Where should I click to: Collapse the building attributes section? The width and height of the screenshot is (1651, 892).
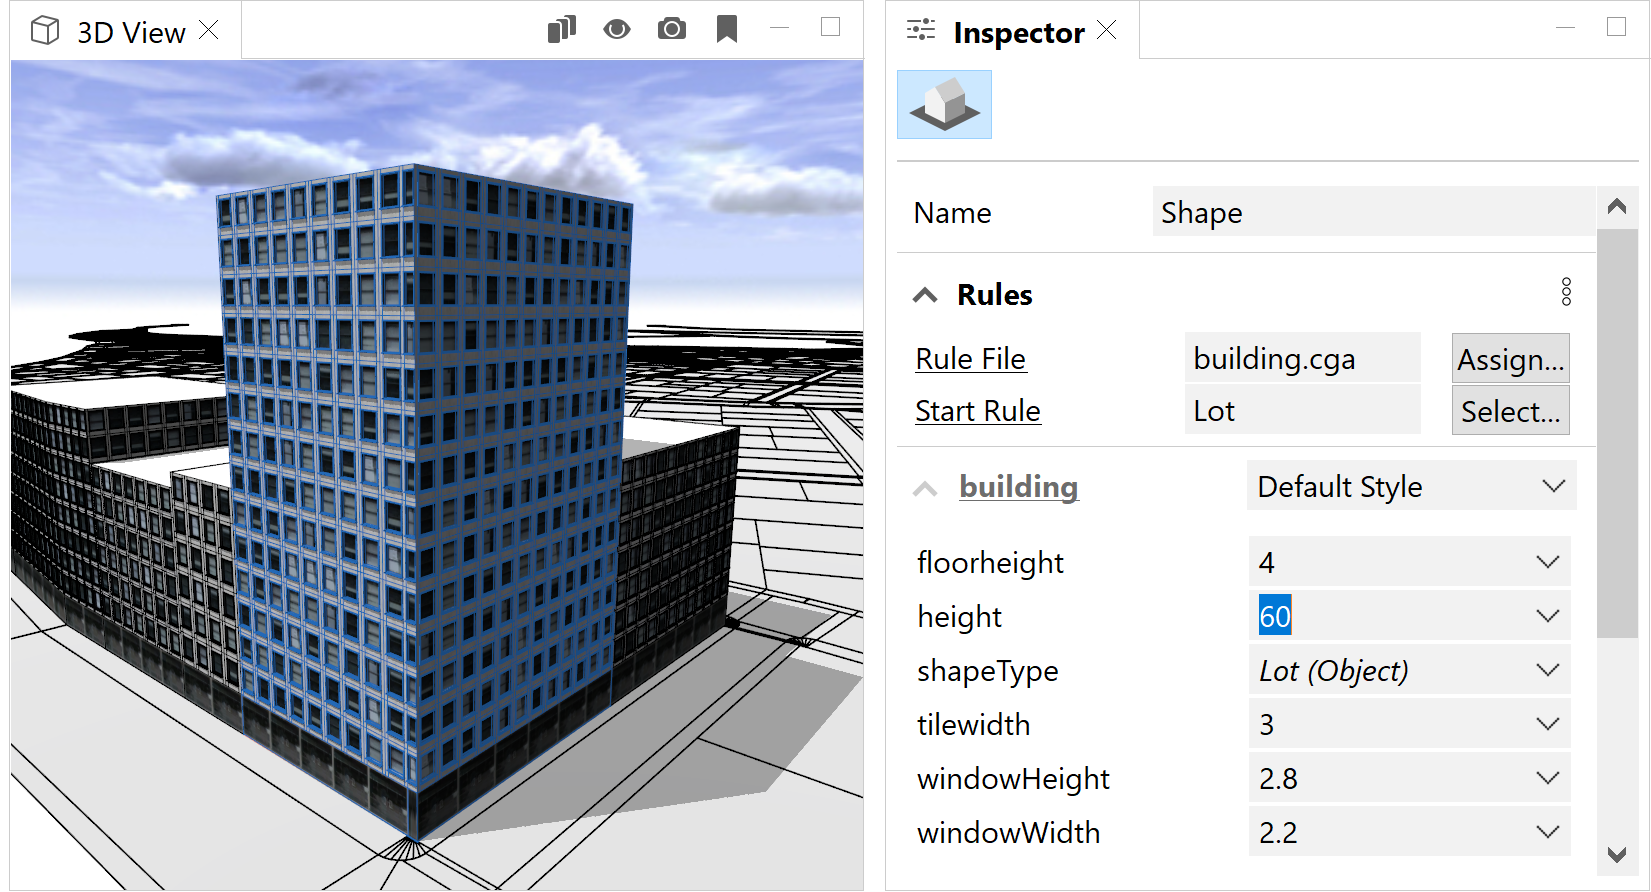(925, 489)
